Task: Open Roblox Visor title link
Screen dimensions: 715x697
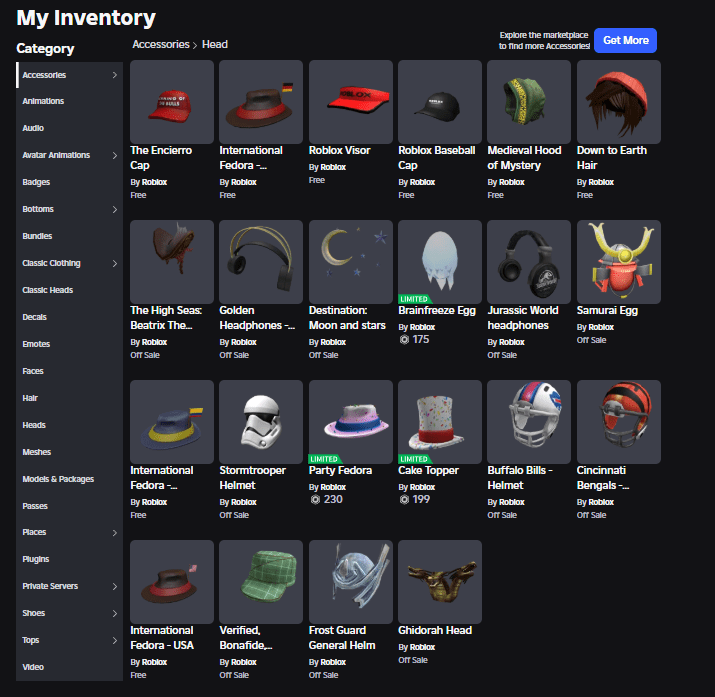Action: pos(339,150)
